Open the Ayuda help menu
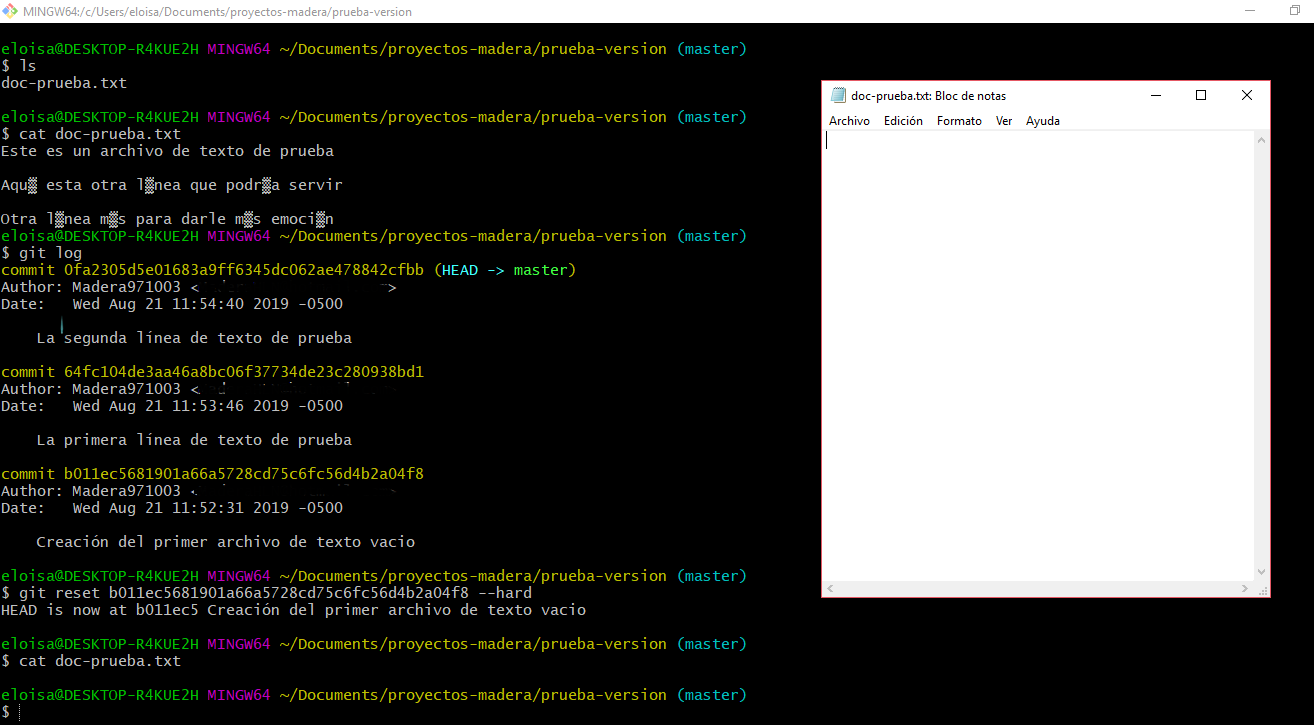 pos(1042,121)
